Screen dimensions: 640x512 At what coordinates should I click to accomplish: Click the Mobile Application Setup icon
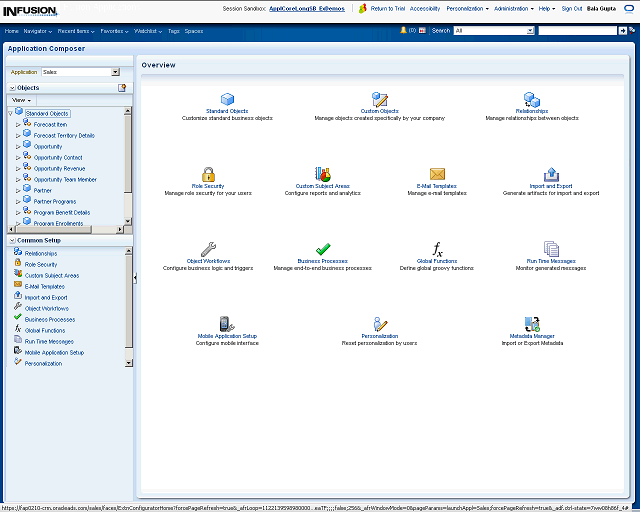click(x=227, y=324)
